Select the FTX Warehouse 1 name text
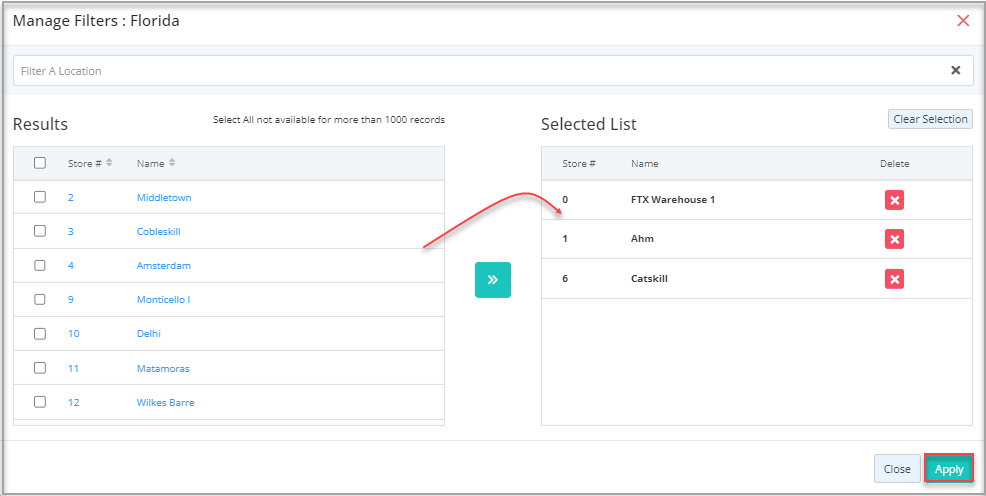 [673, 200]
